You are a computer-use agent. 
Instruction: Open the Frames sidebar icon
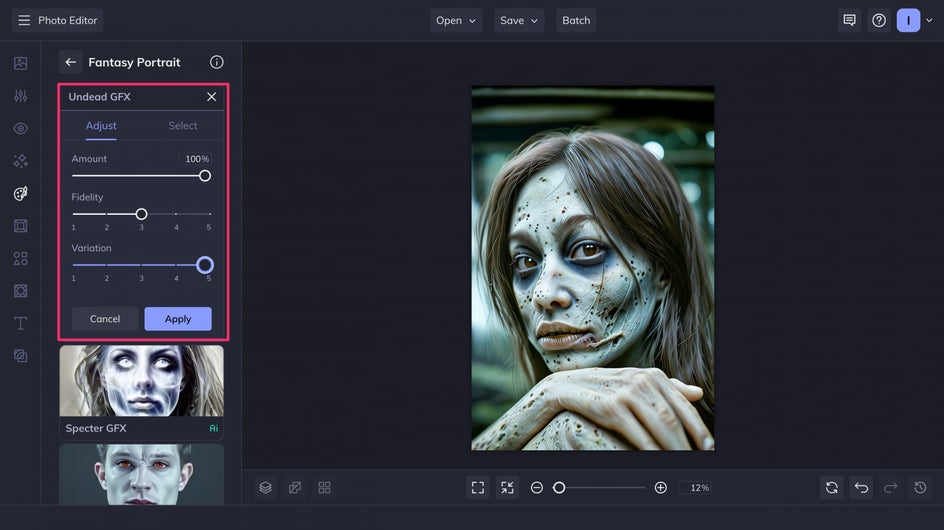tap(20, 226)
